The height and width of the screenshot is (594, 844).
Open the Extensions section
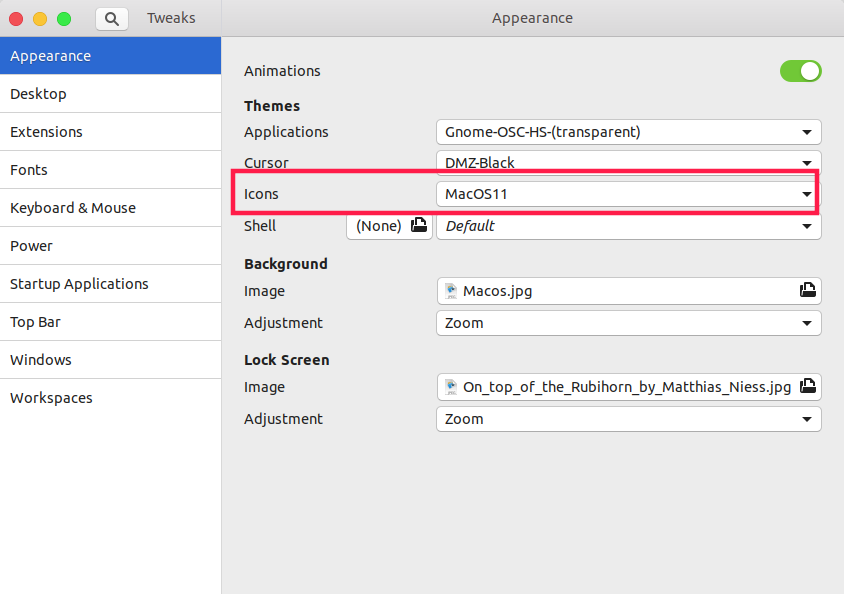click(110, 132)
